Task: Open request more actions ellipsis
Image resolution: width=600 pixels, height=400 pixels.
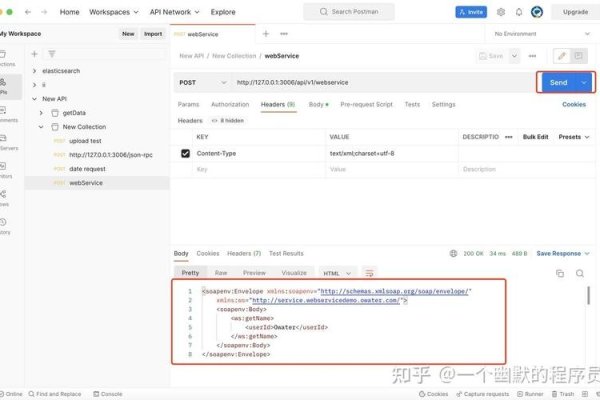Action: pos(532,56)
